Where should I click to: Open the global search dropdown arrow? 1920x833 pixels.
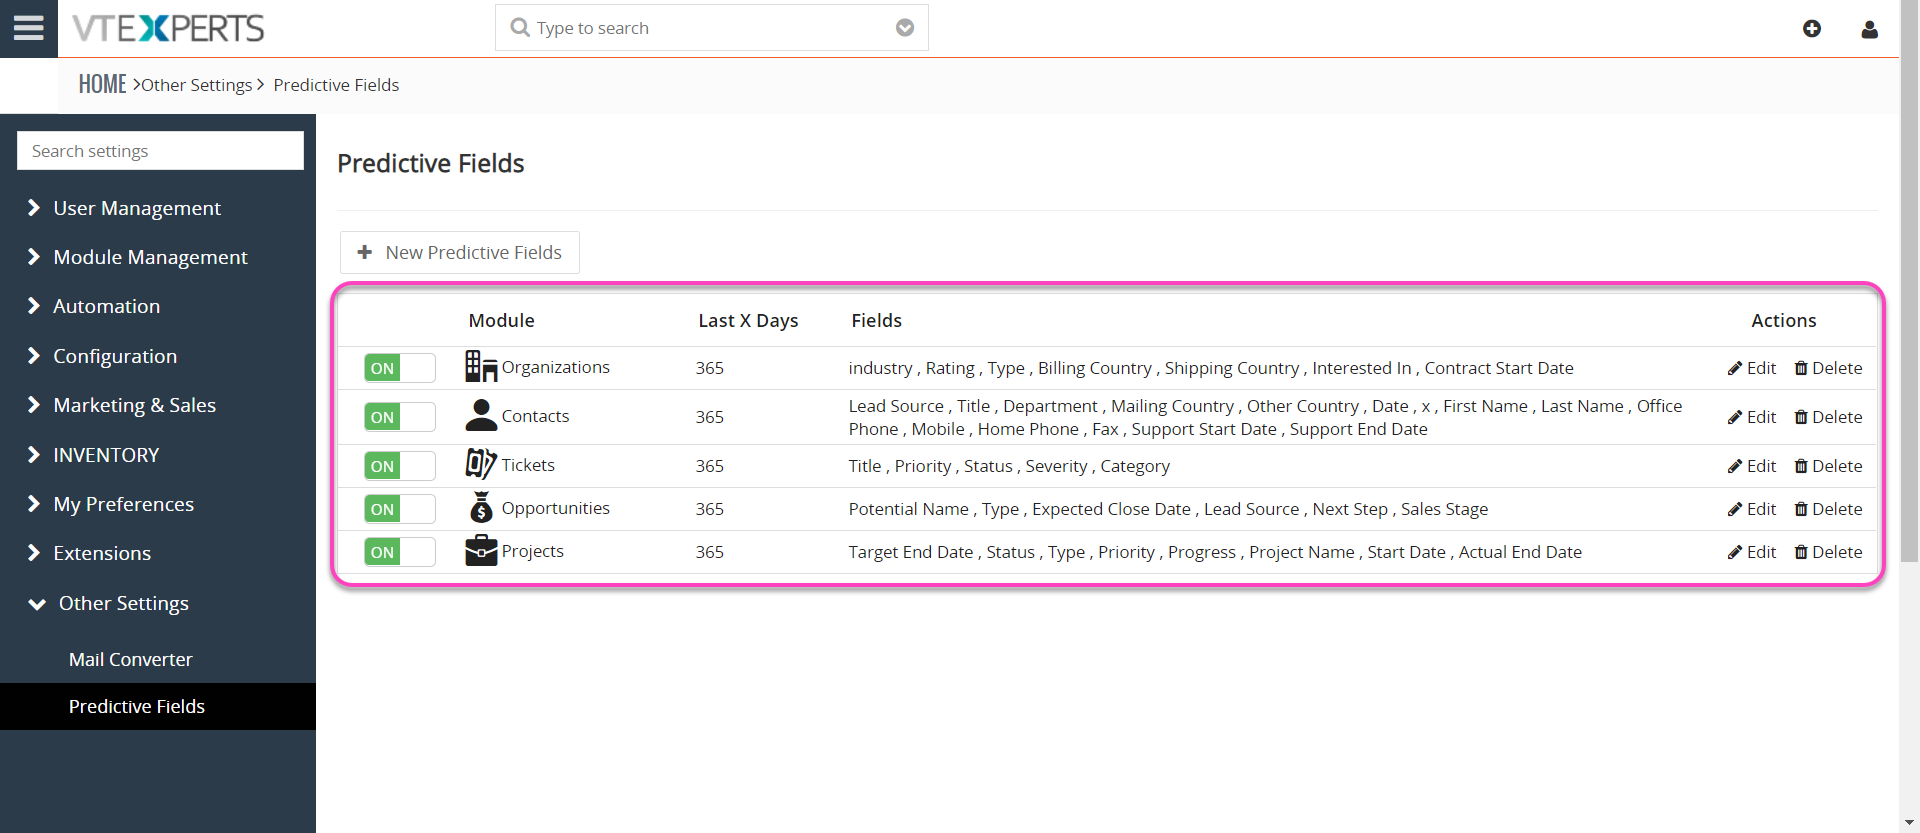[x=905, y=28]
